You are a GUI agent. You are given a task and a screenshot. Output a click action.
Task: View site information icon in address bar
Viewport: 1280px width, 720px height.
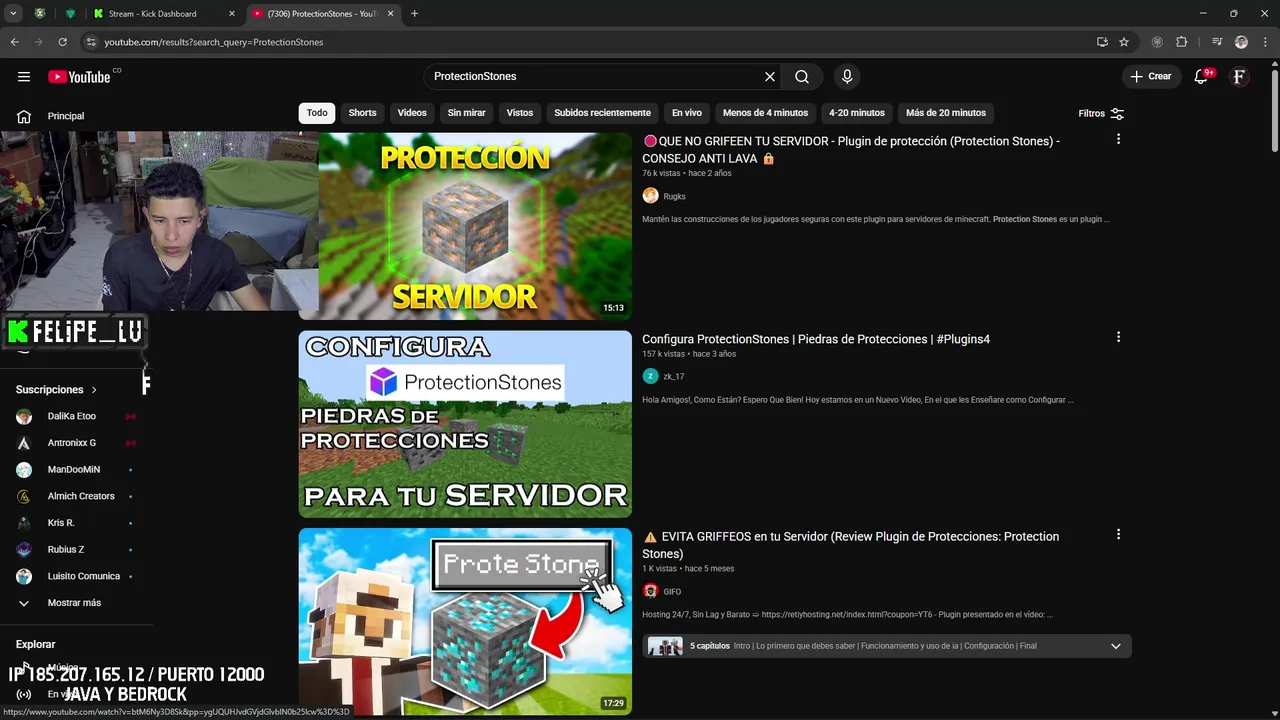coord(91,42)
